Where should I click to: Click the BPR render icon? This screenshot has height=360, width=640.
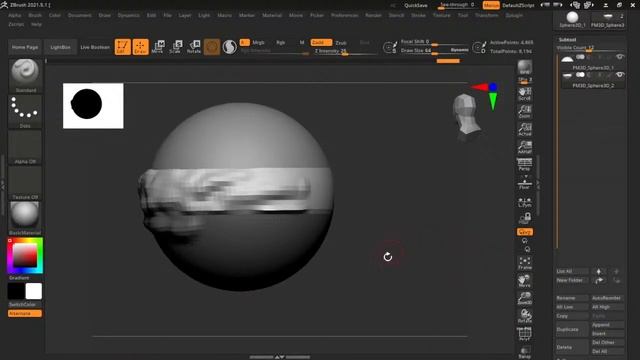click(524, 68)
